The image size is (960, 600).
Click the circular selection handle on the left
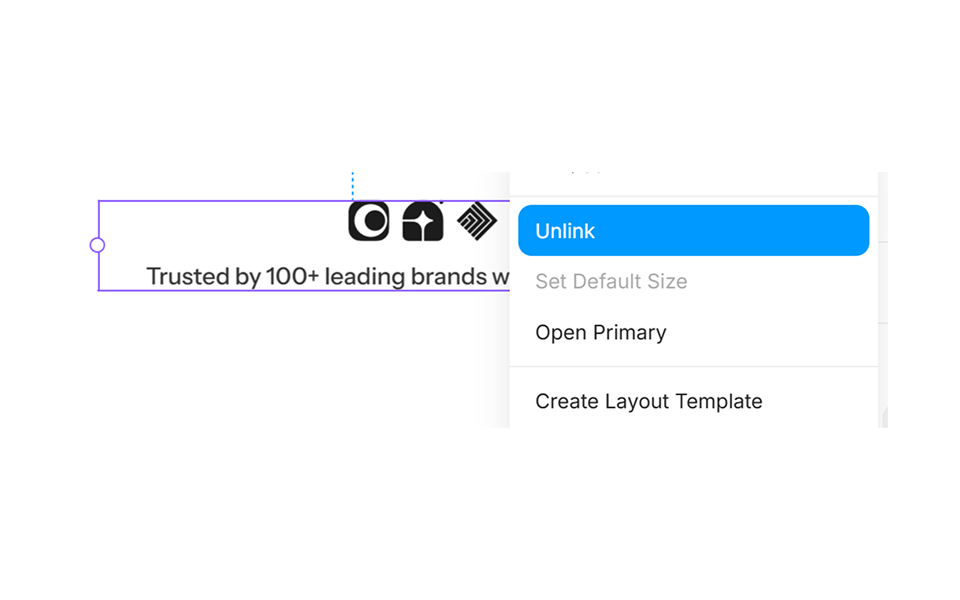(x=97, y=244)
